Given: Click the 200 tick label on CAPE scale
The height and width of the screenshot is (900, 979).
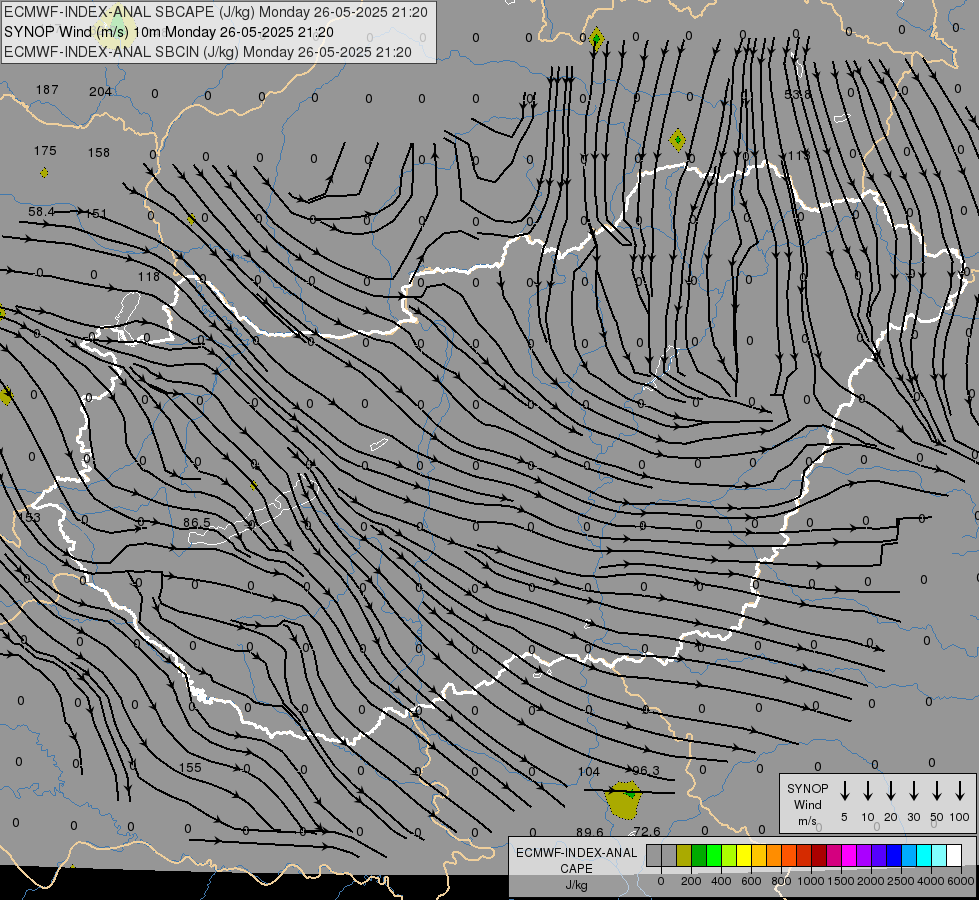Looking at the screenshot, I should click(x=691, y=881).
